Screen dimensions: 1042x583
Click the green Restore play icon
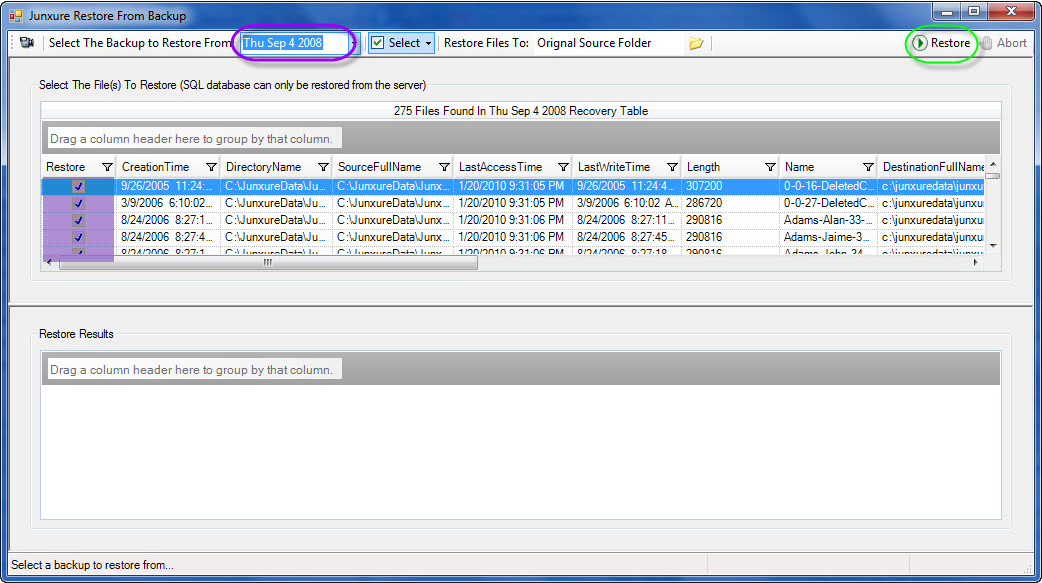click(920, 43)
